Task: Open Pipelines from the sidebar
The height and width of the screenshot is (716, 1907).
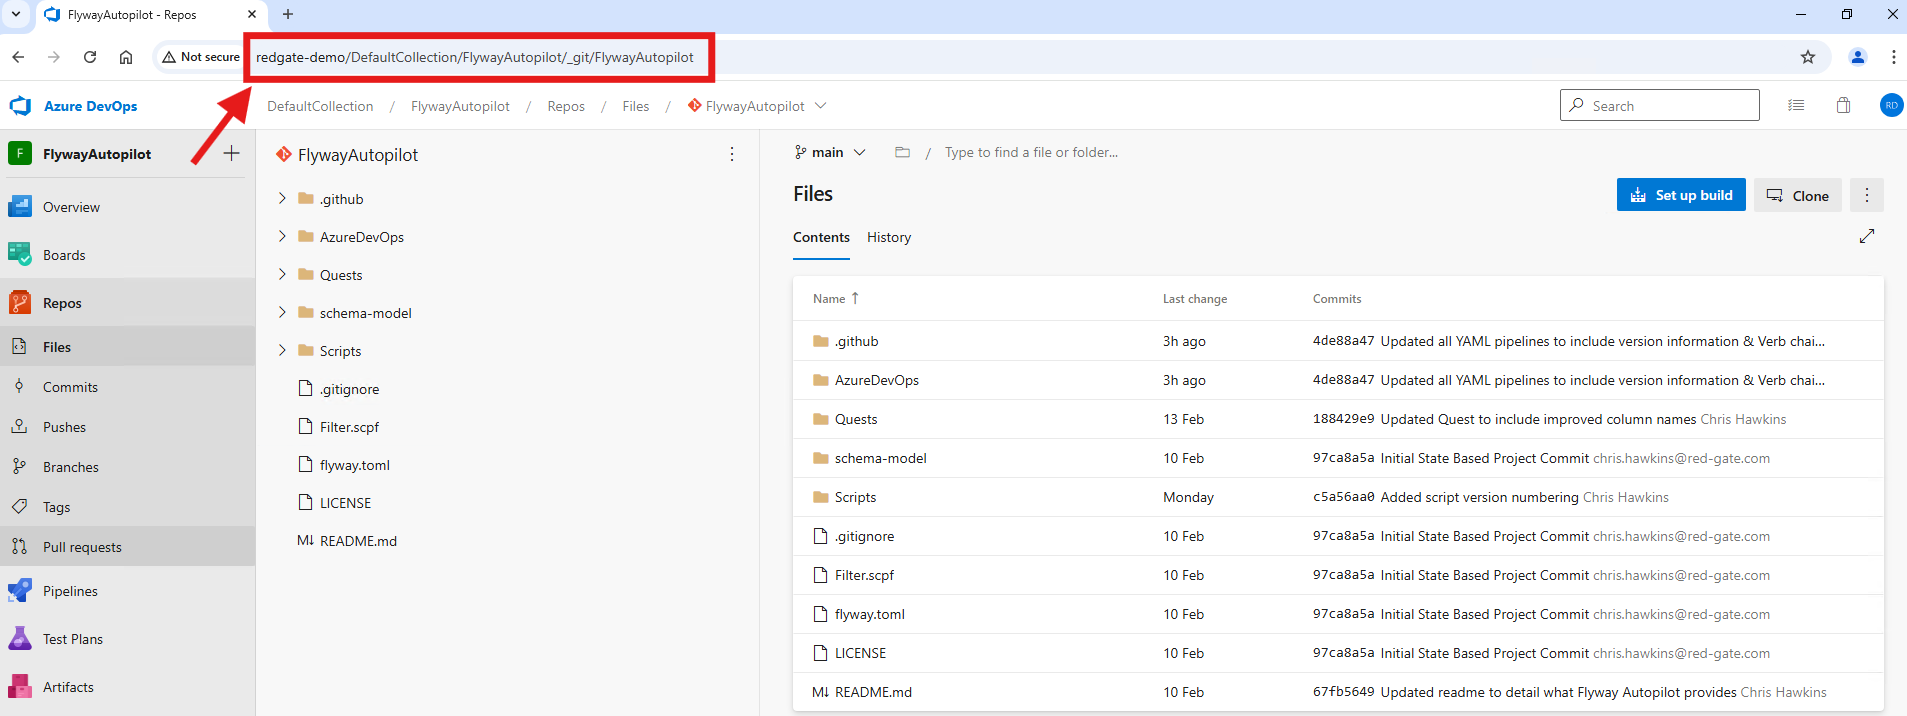Action: [x=70, y=591]
